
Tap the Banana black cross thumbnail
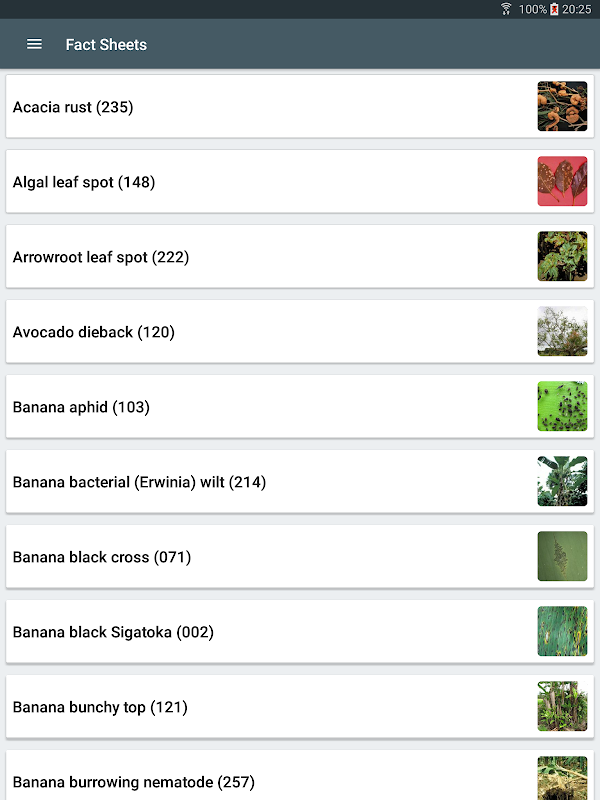(x=562, y=556)
